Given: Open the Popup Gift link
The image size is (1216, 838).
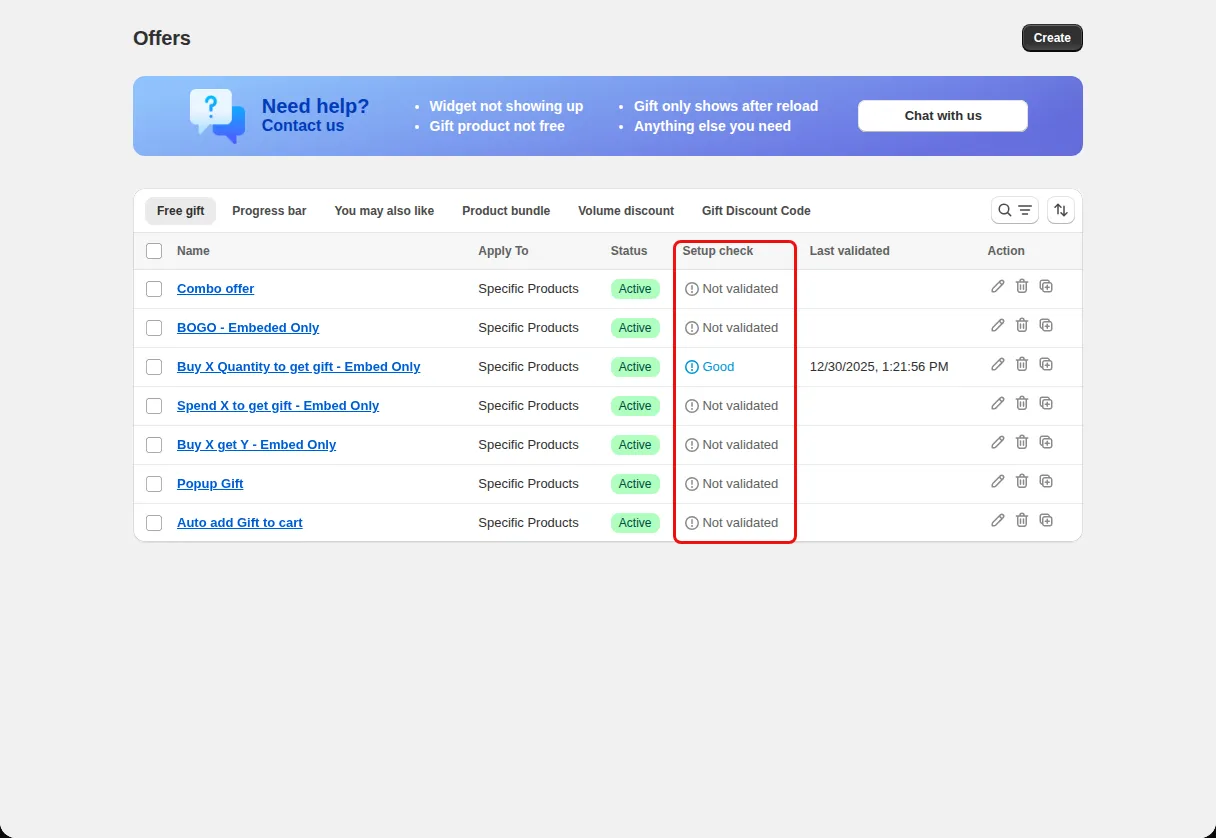Looking at the screenshot, I should 210,484.
